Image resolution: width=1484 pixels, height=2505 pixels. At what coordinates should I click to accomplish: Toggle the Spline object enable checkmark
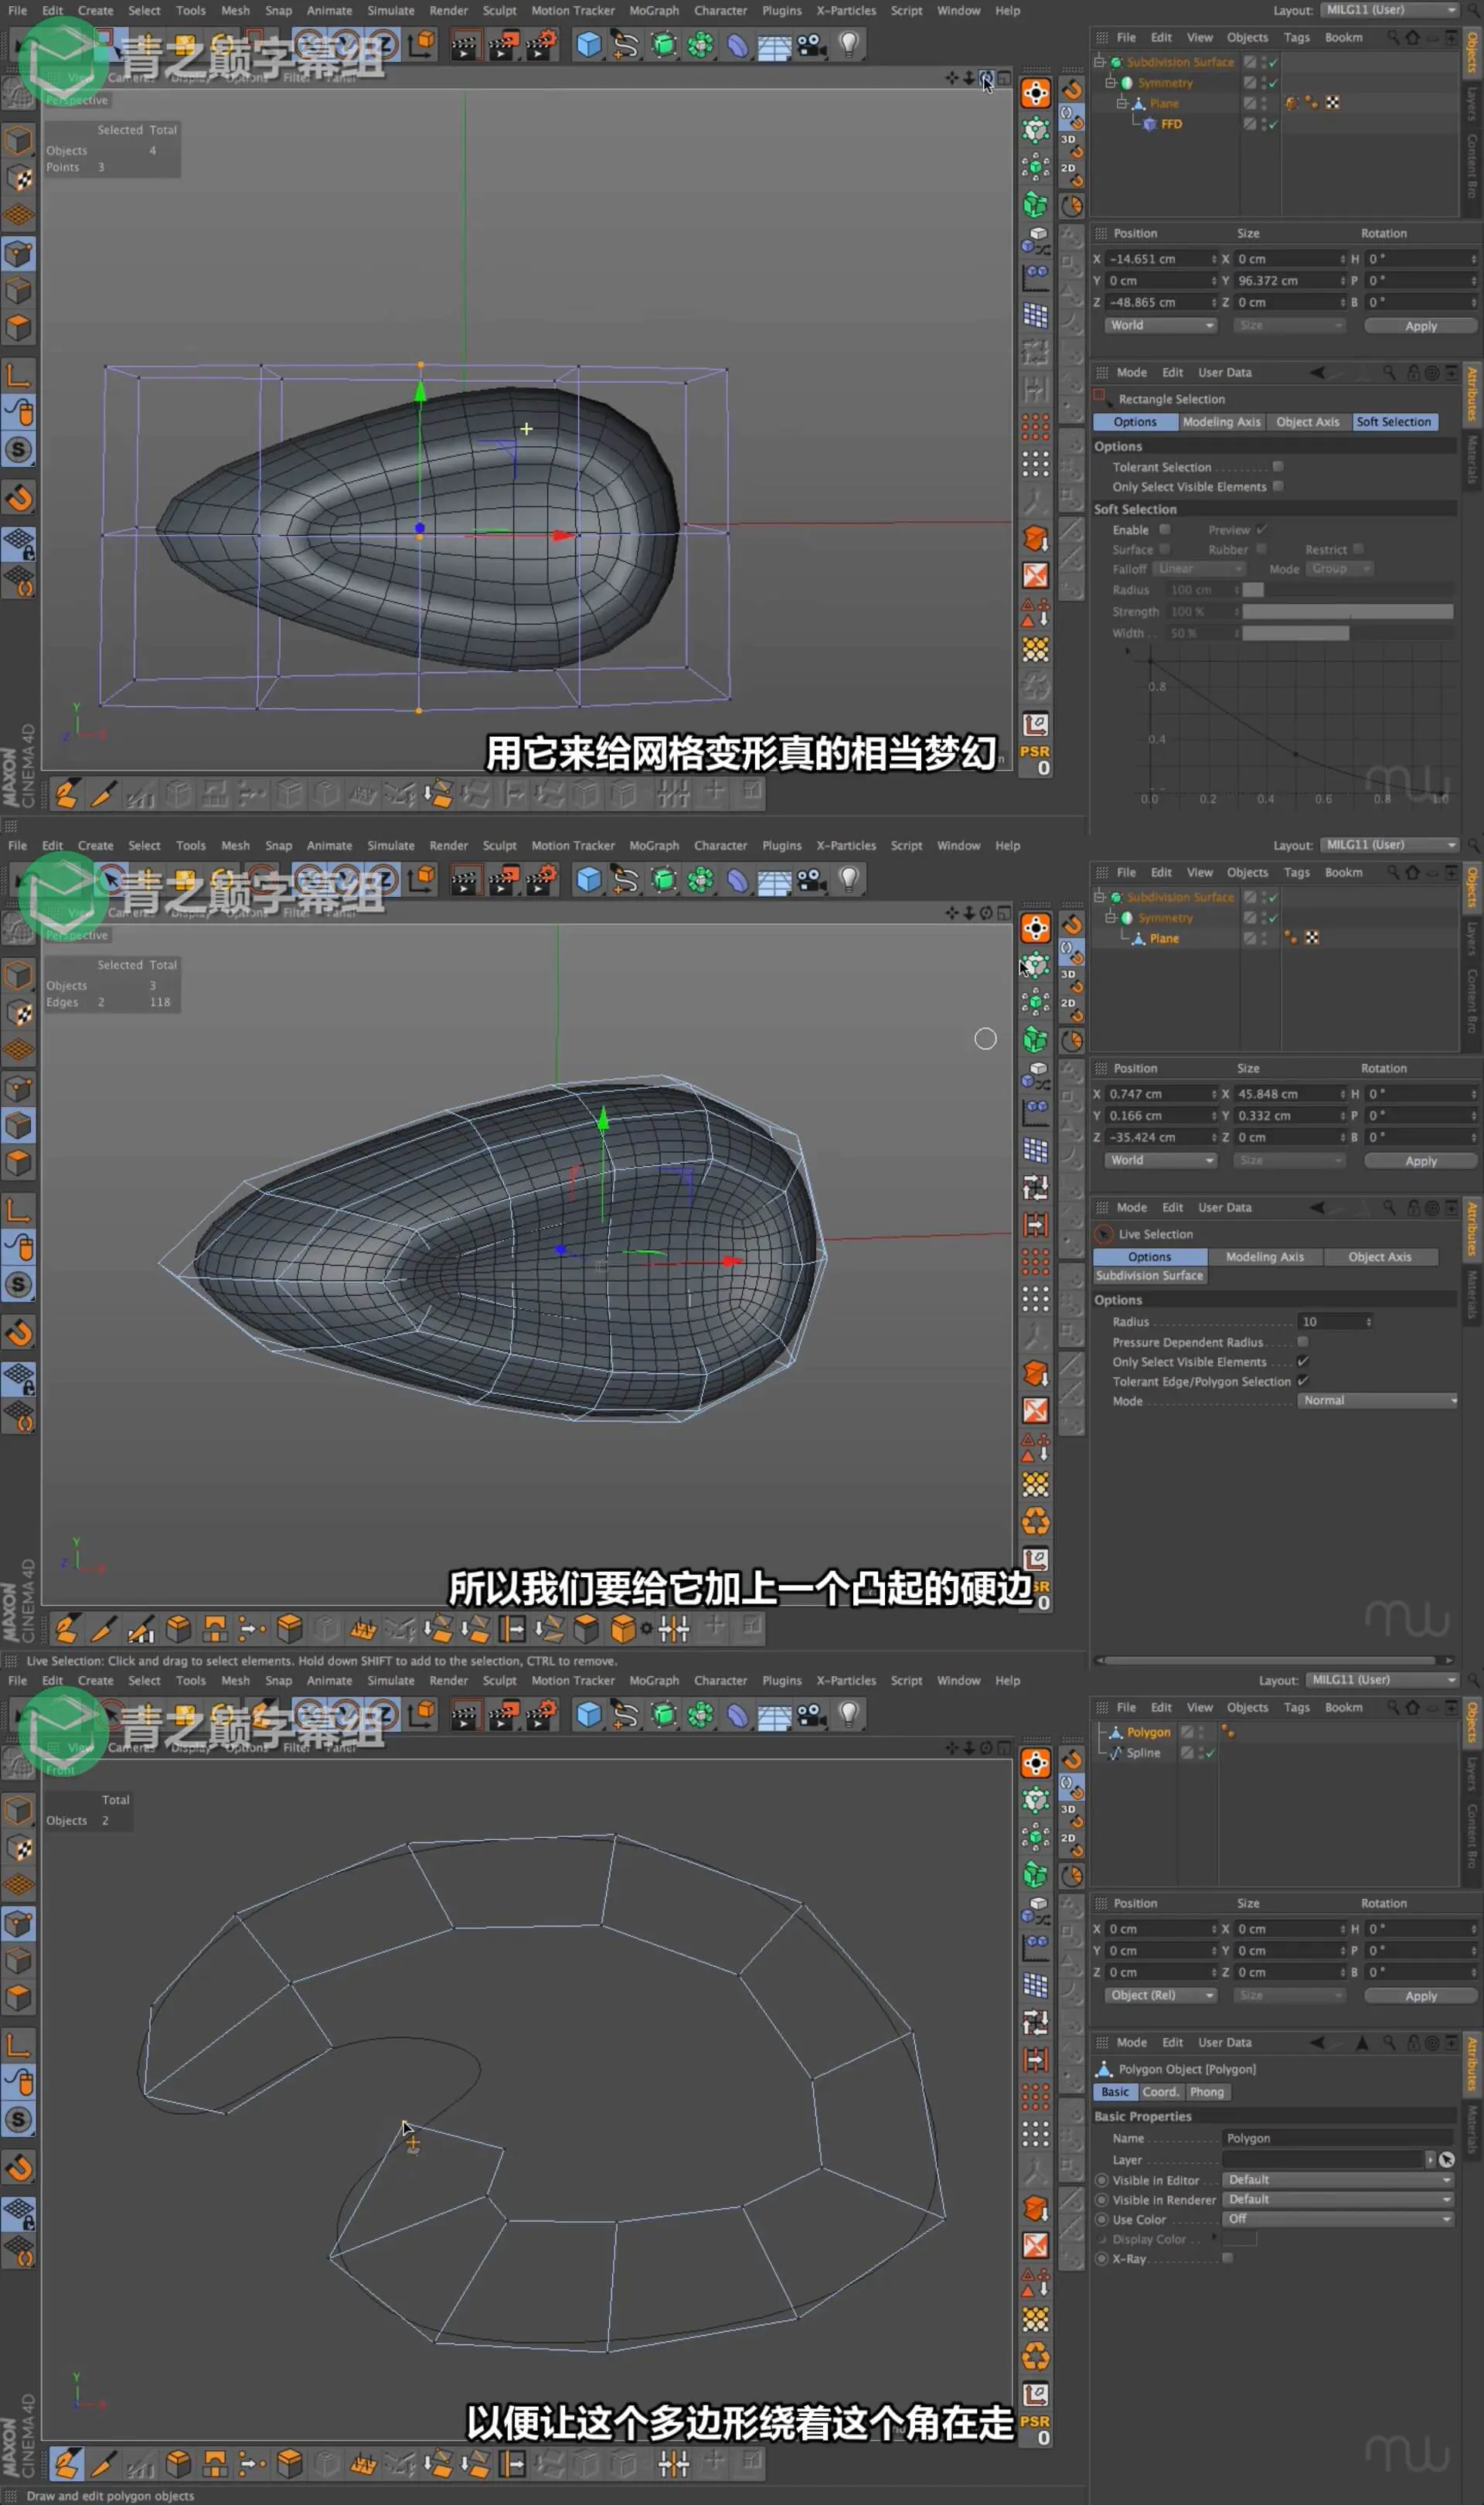pos(1209,1753)
